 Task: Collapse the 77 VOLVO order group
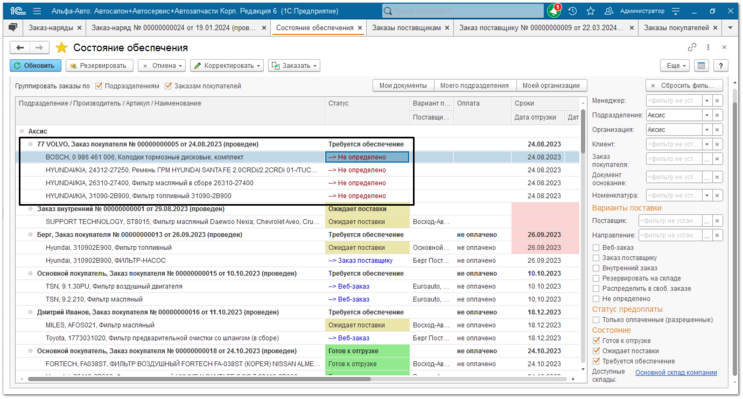coord(30,144)
